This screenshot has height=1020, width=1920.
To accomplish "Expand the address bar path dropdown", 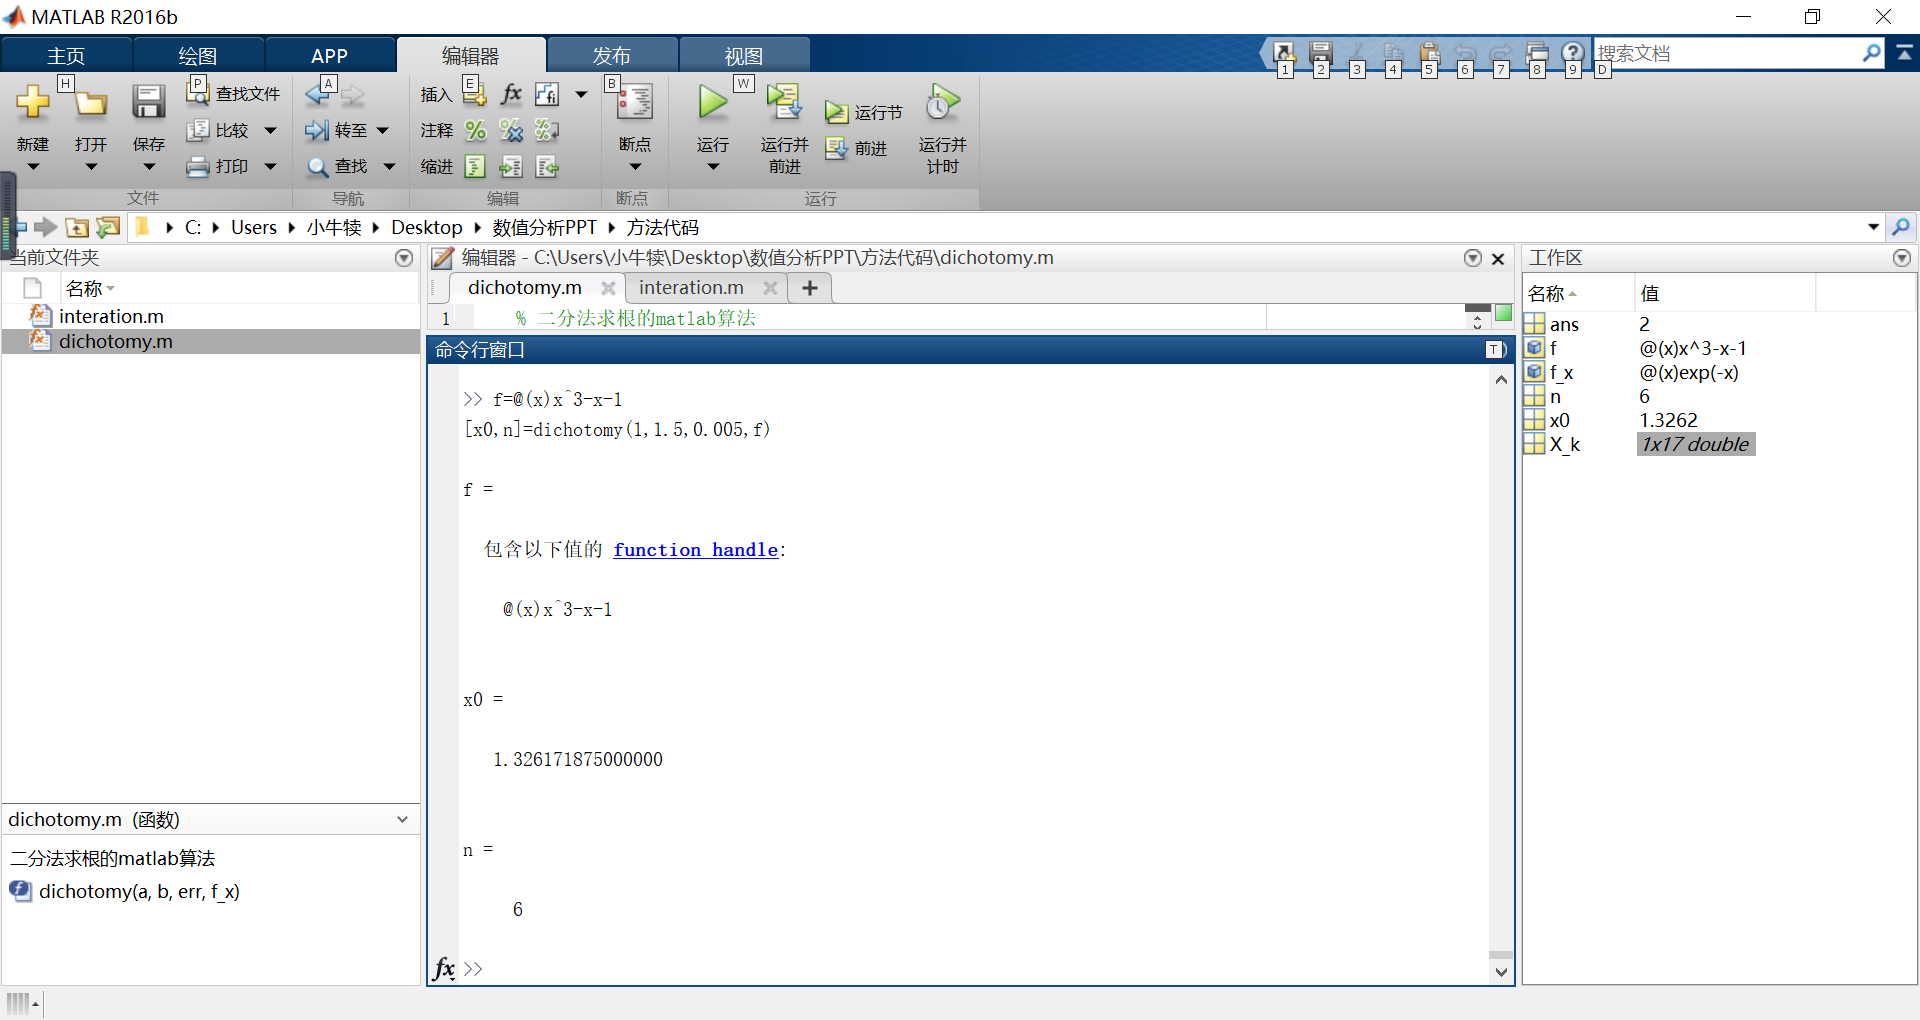I will pos(1873,227).
